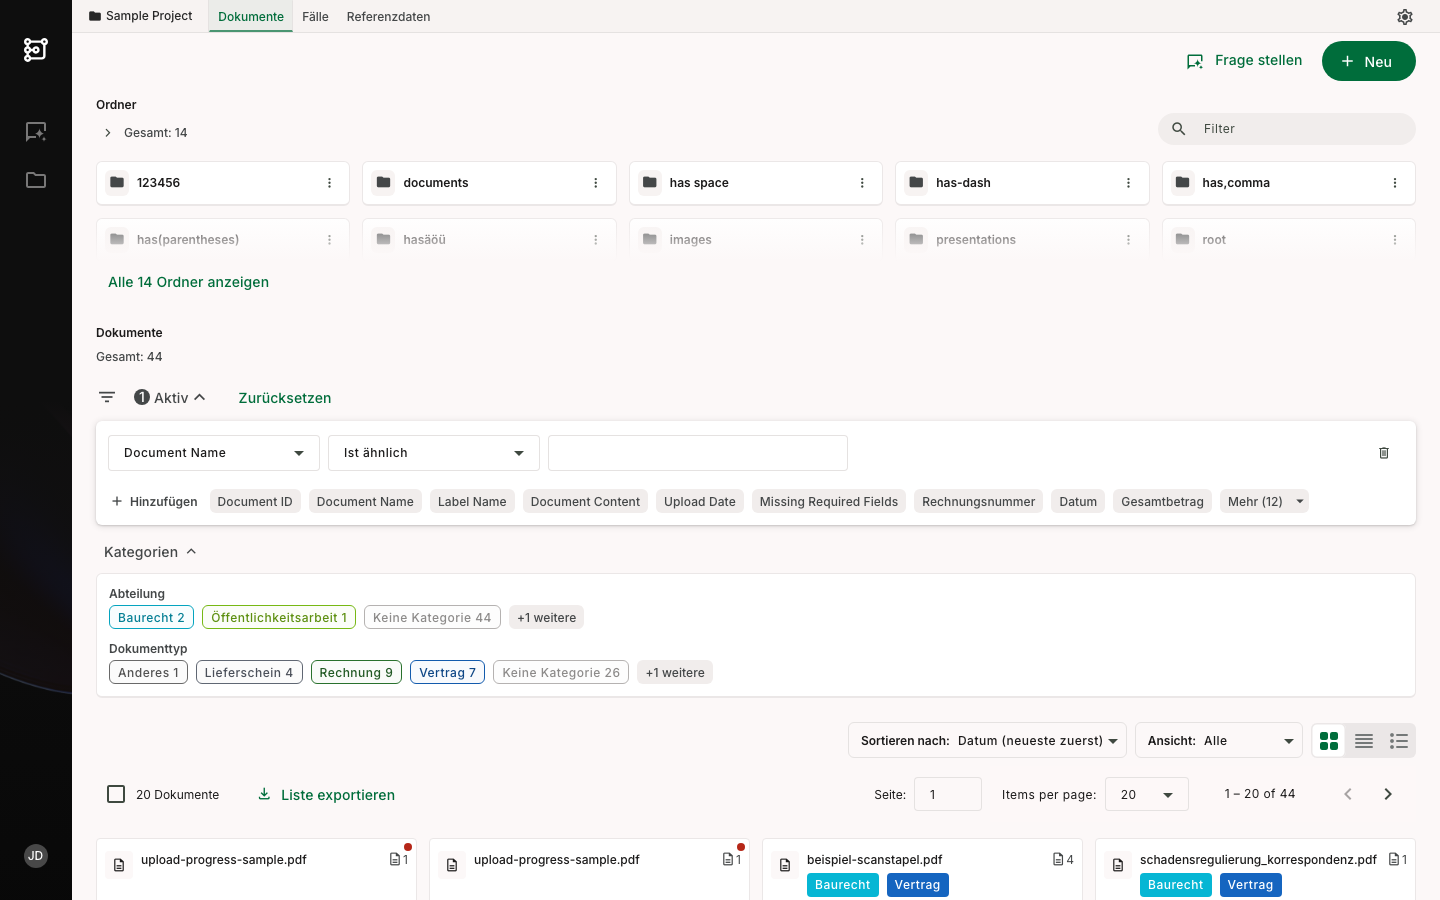Select all 20 Dokumente checkbox
Viewport: 1440px width, 900px height.
116,794
